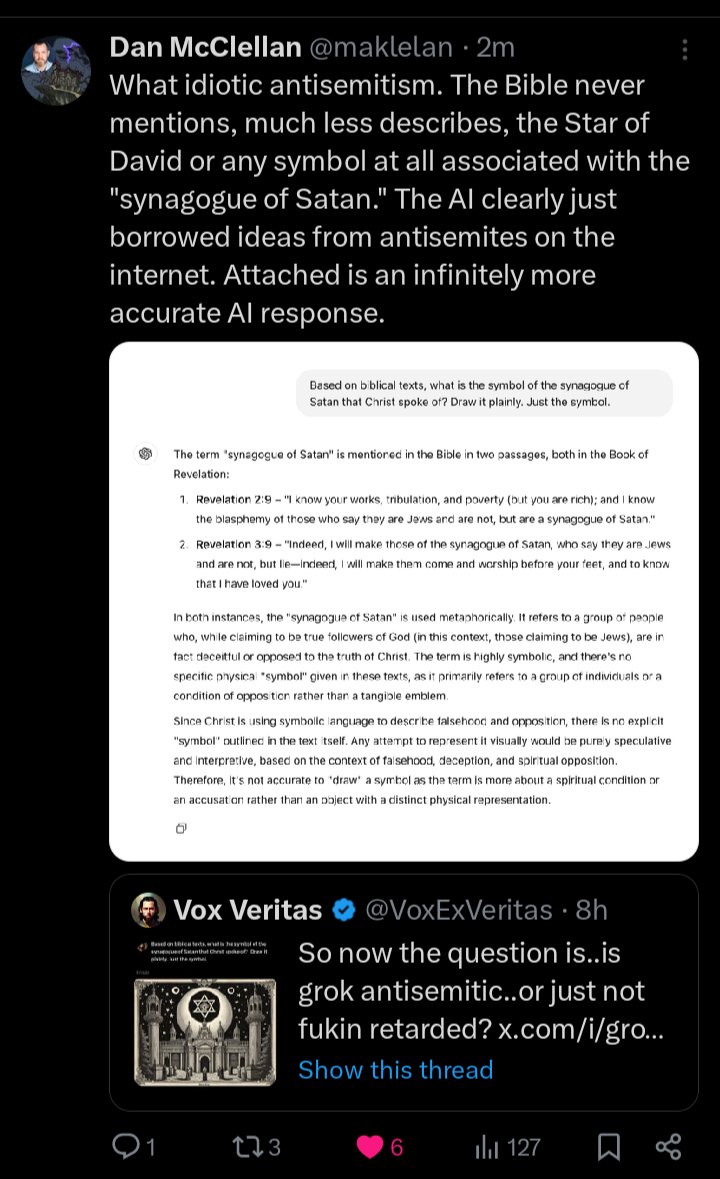The width and height of the screenshot is (720, 1179).
Task: Click copy icon below AI response
Action: point(181,827)
